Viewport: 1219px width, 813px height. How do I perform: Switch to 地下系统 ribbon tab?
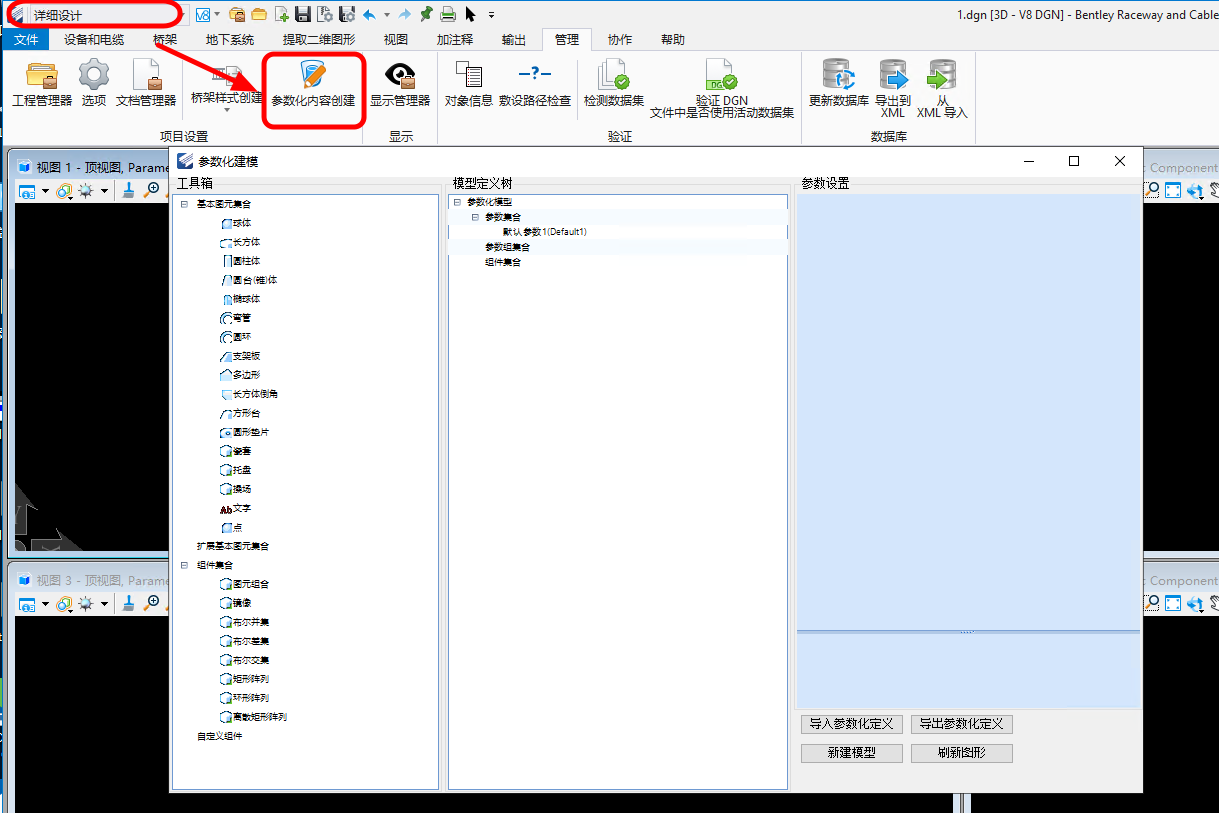[x=230, y=40]
